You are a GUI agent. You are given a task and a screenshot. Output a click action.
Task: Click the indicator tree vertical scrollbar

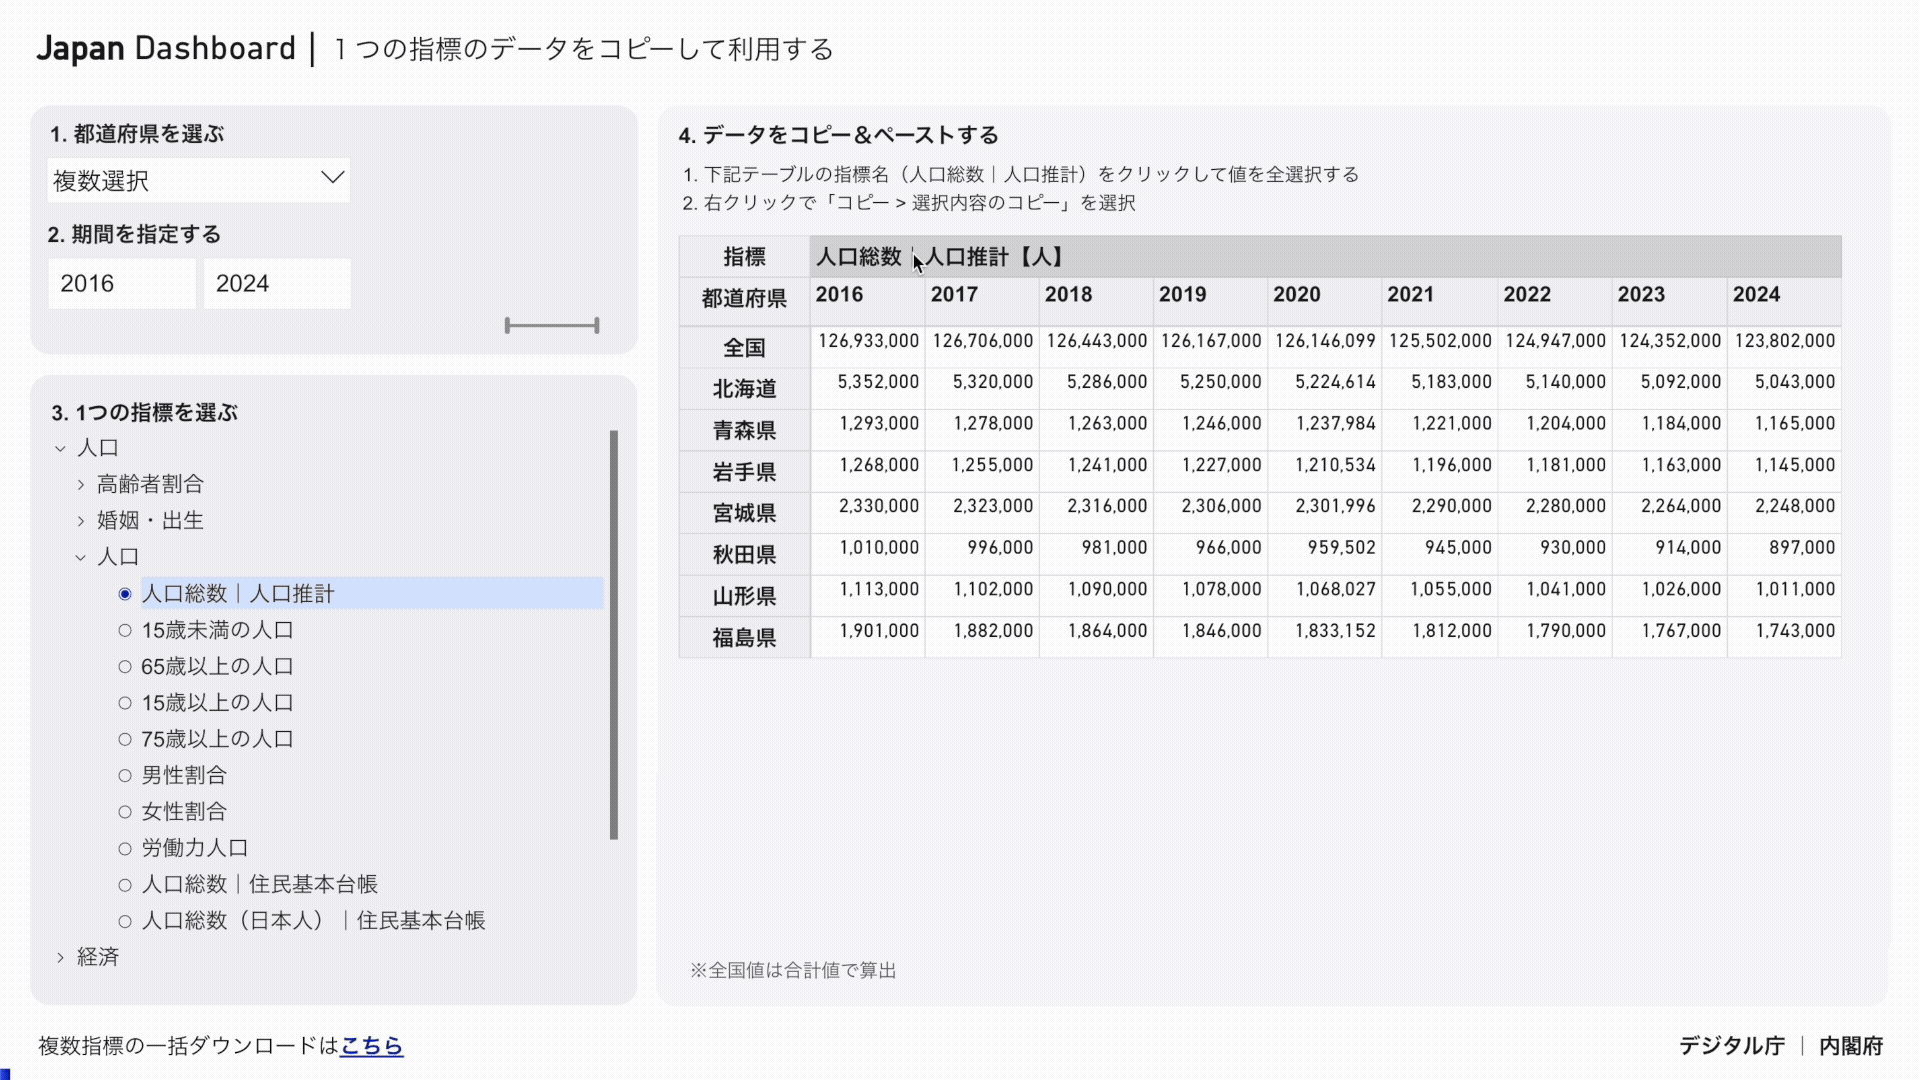tap(614, 635)
